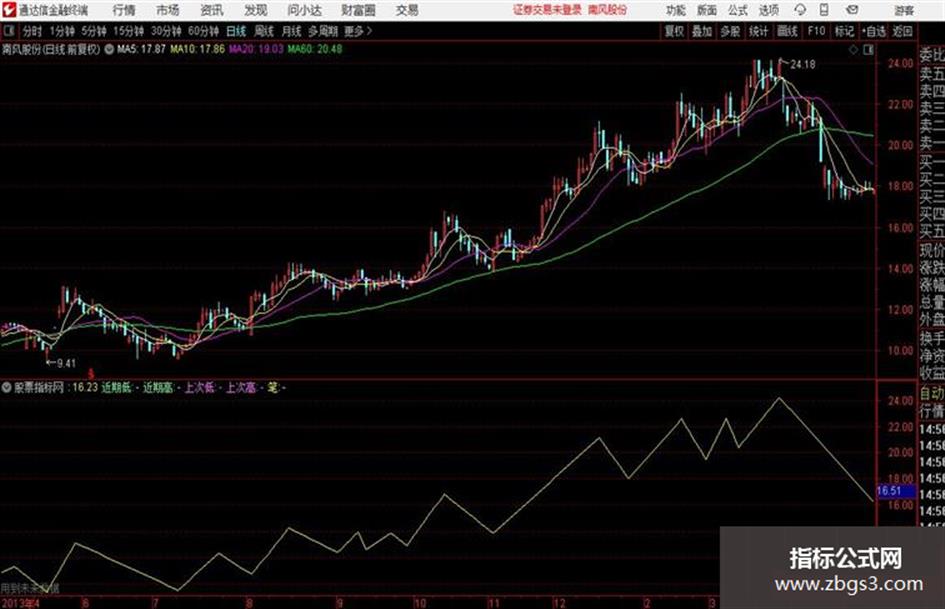Open the 选项 menu

click(x=768, y=10)
